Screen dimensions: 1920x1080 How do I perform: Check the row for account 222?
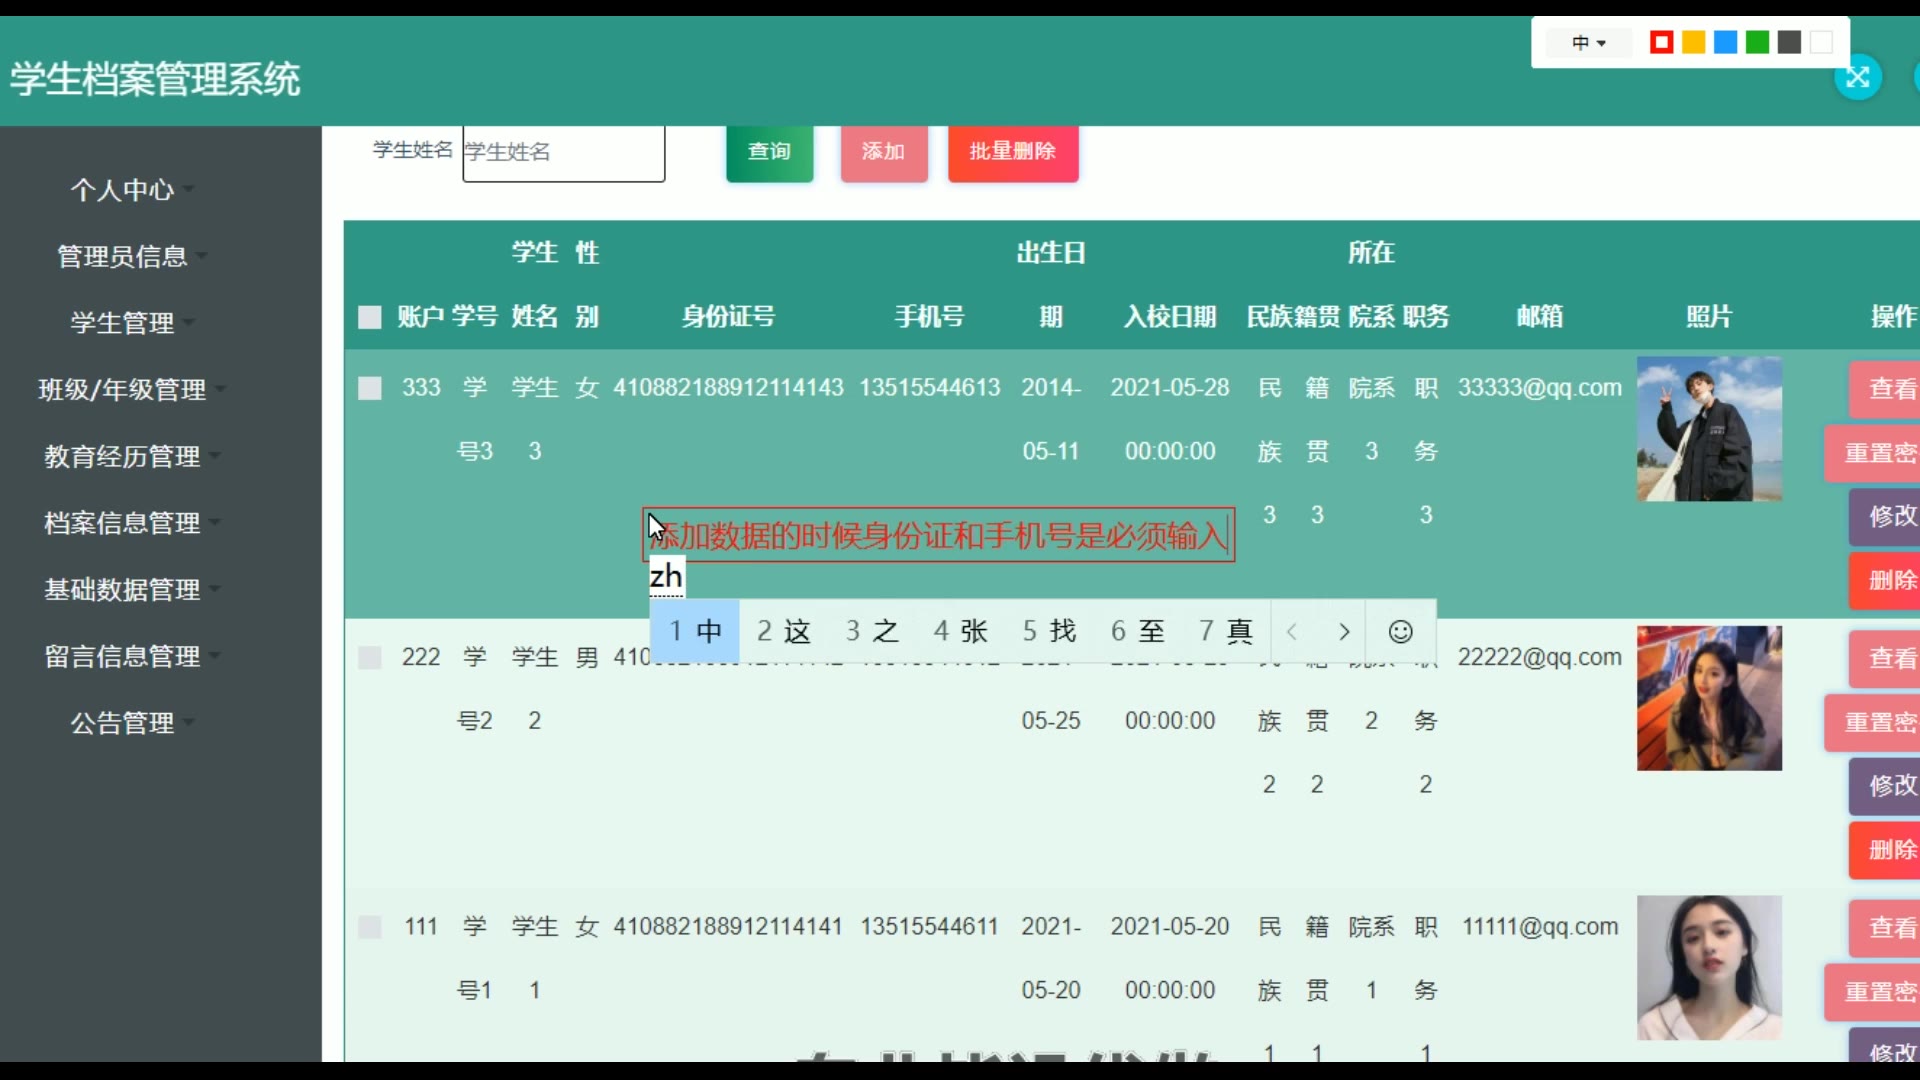(x=370, y=657)
